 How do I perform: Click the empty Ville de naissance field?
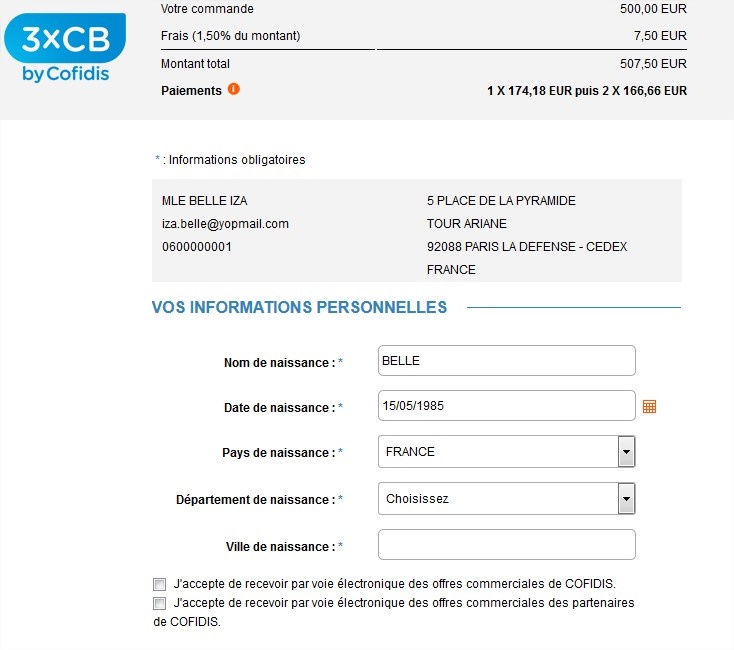coord(506,544)
